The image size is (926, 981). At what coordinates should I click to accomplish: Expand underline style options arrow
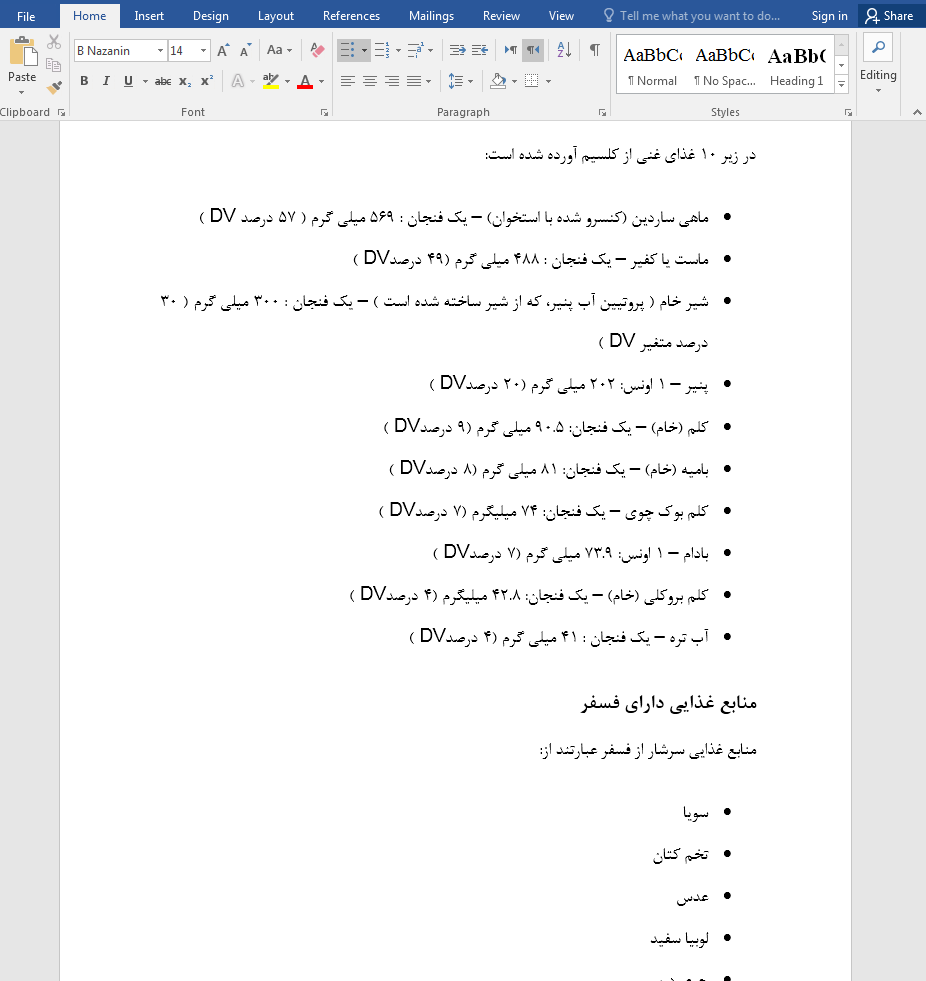(x=145, y=81)
